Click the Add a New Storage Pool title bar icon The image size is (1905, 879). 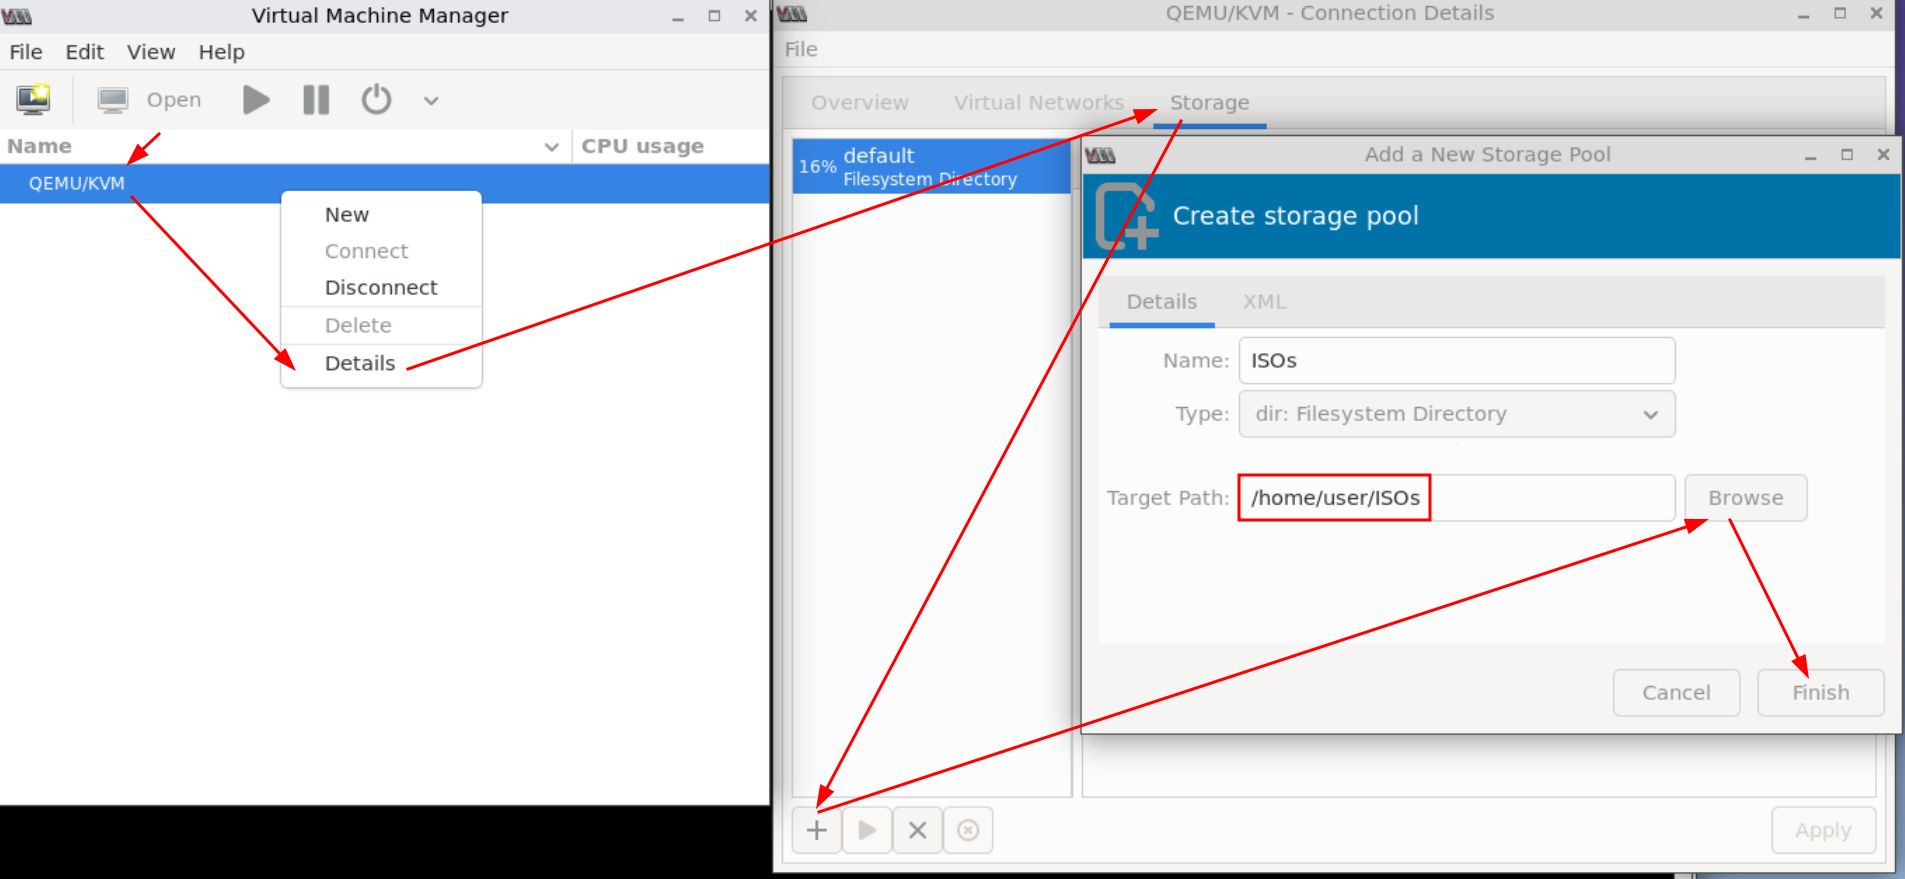(x=1100, y=155)
